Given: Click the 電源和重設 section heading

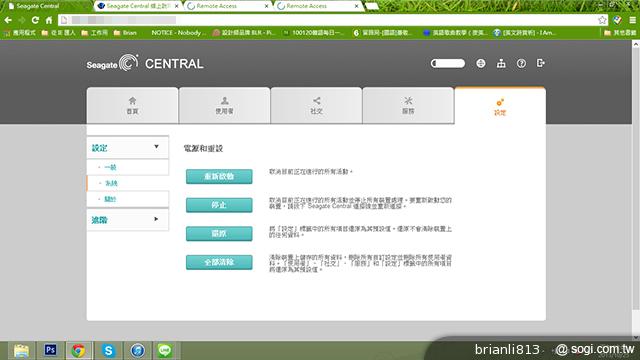Looking at the screenshot, I should (x=203, y=149).
